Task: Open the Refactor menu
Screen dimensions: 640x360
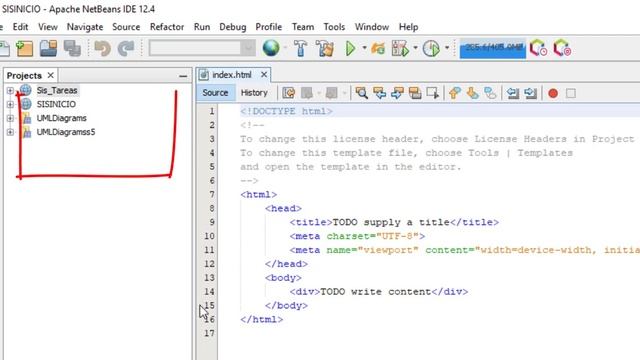Action: coord(167,27)
